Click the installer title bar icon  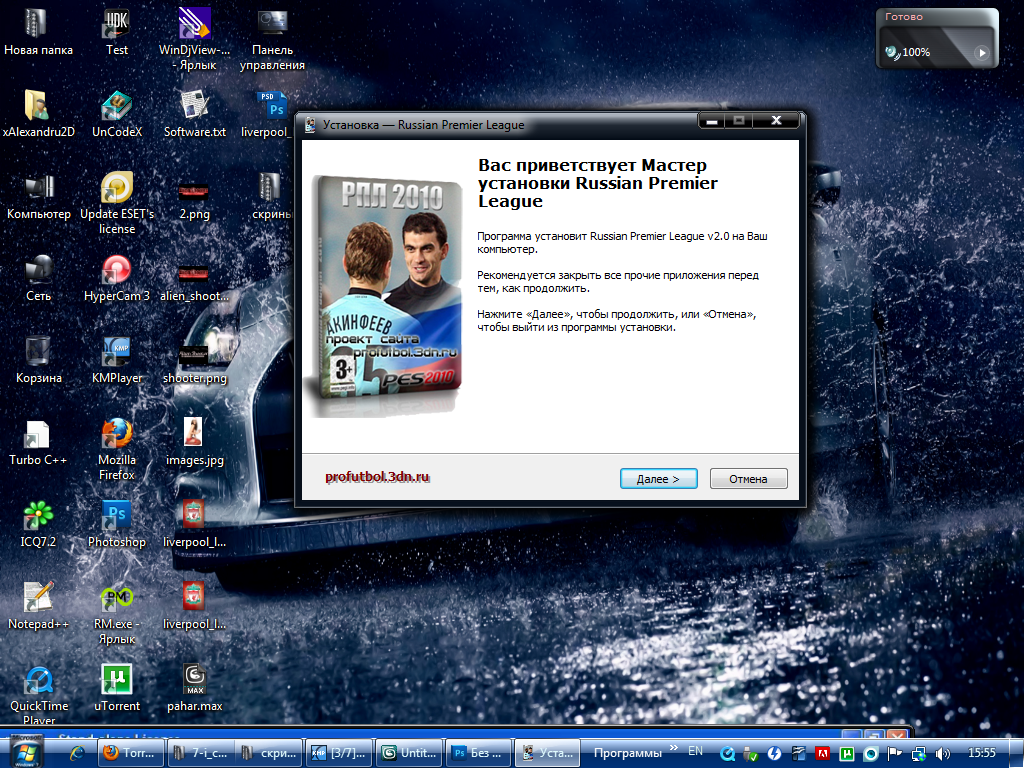[x=311, y=125]
